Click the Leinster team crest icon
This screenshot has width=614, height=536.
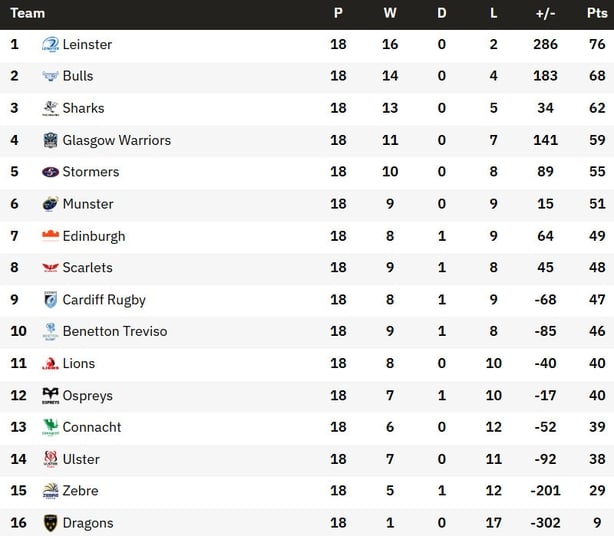pyautogui.click(x=51, y=44)
